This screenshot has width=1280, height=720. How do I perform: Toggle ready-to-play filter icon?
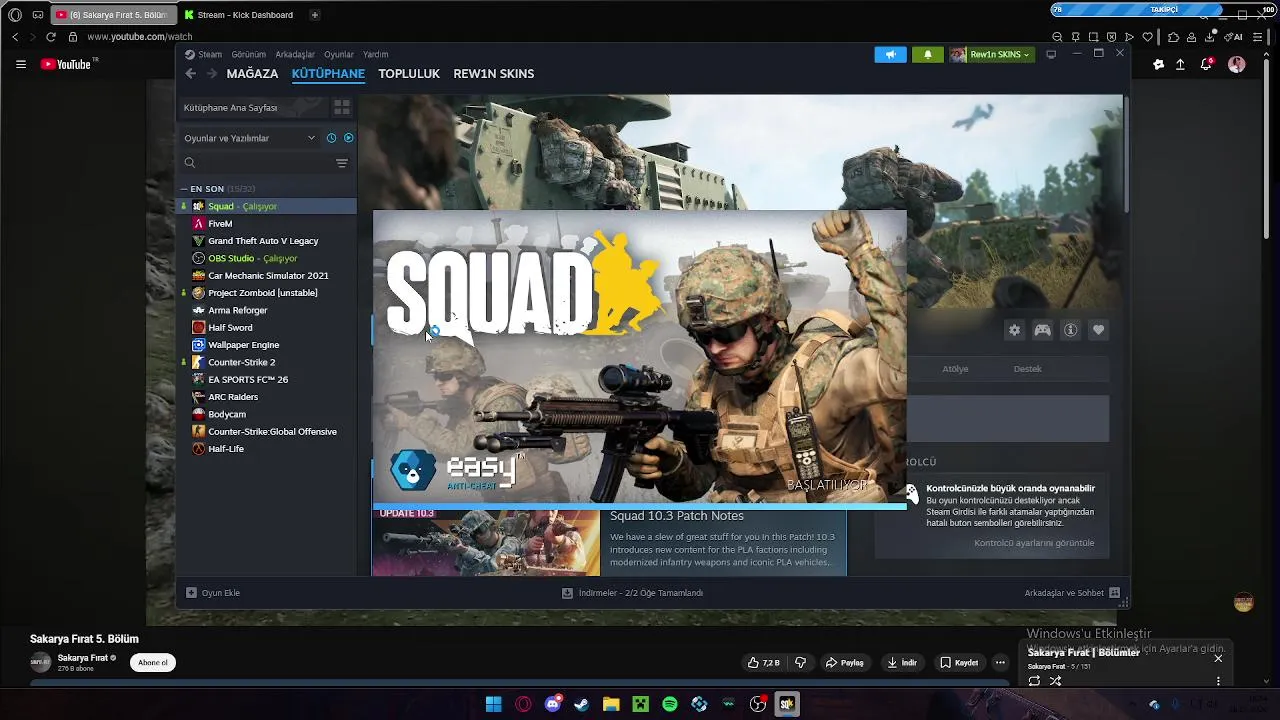coord(349,138)
